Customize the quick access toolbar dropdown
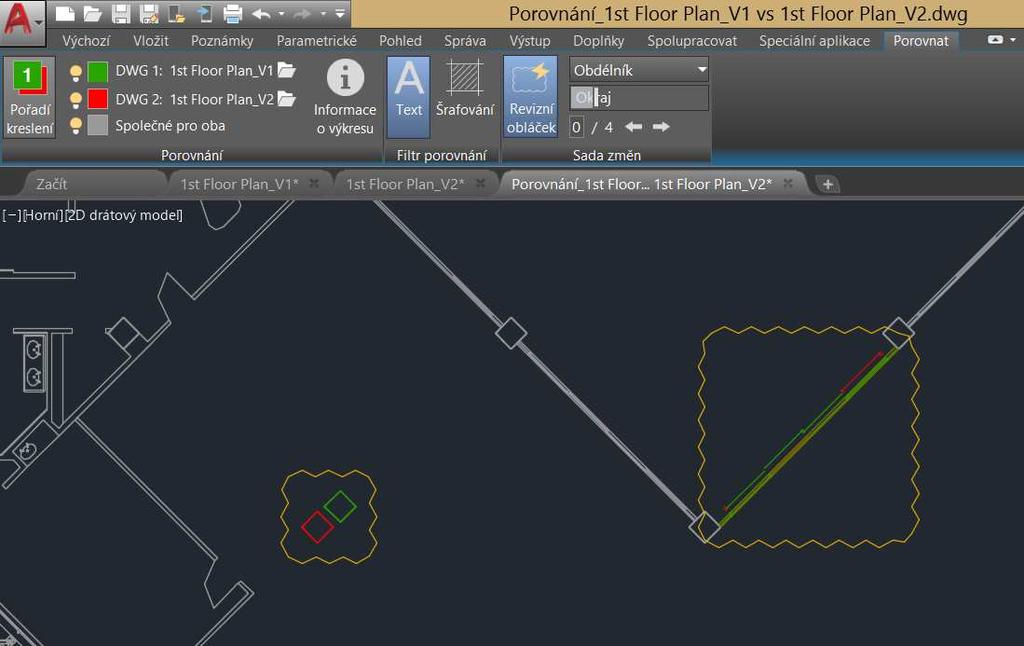The width and height of the screenshot is (1024, 646). (340, 13)
